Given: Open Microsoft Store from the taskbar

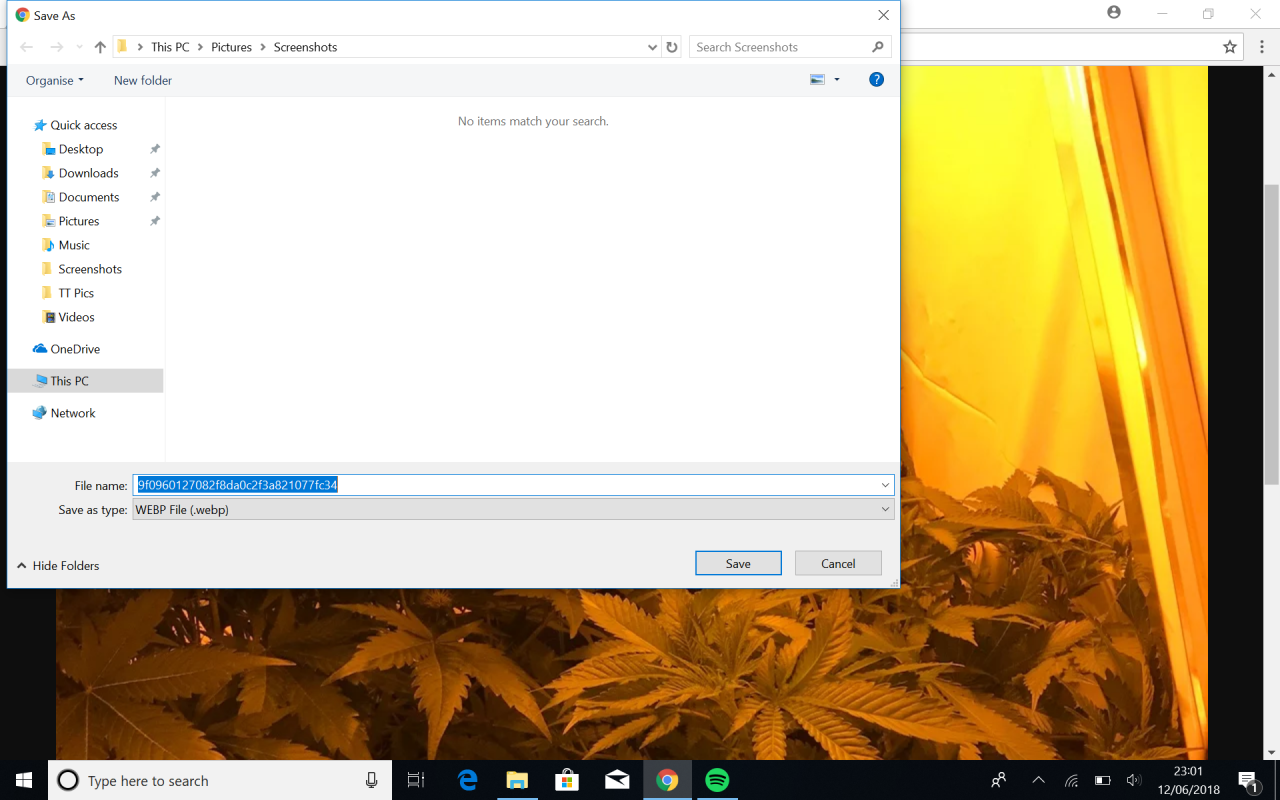Looking at the screenshot, I should tap(567, 780).
